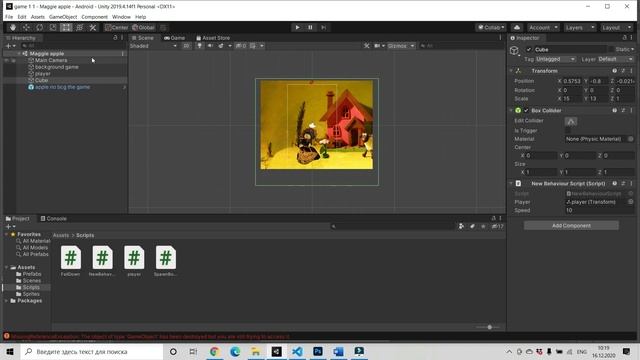
Task: Toggle scene audio icon
Action: pos(210,46)
